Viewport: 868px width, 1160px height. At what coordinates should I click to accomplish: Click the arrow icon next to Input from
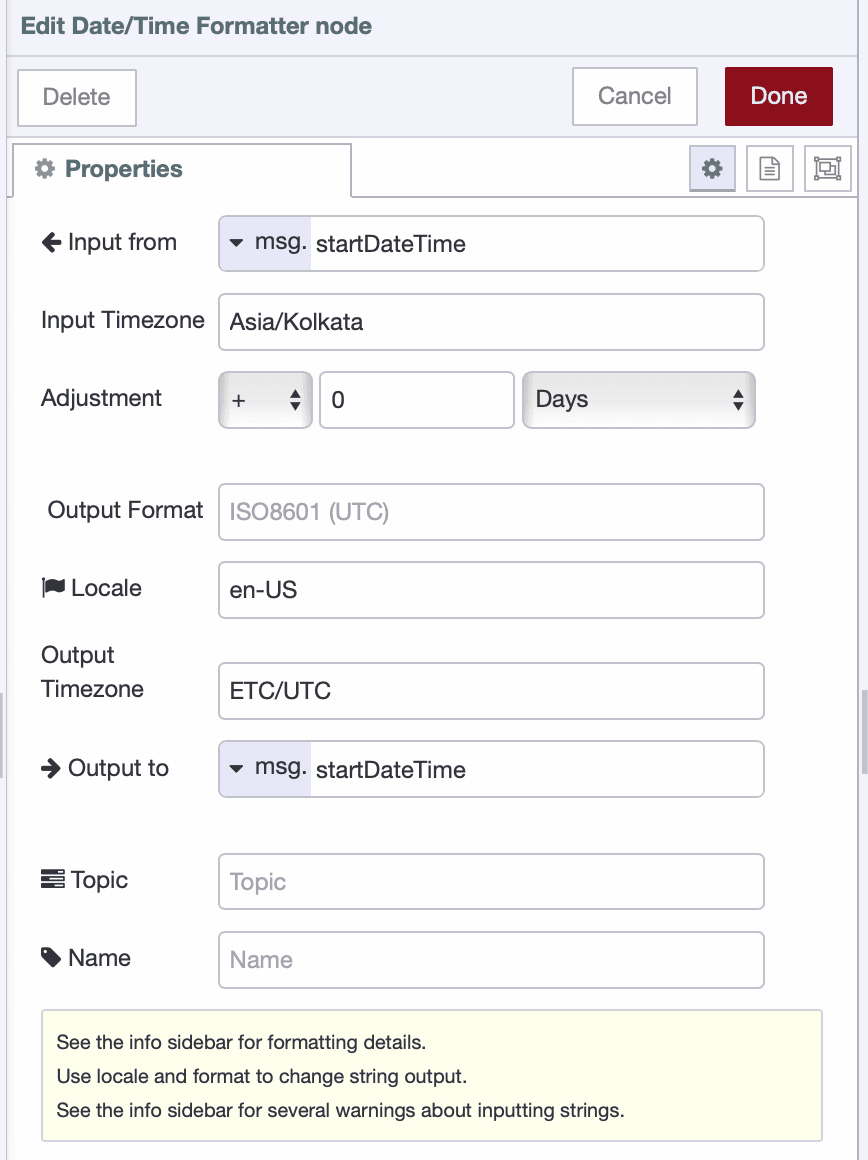click(x=52, y=241)
